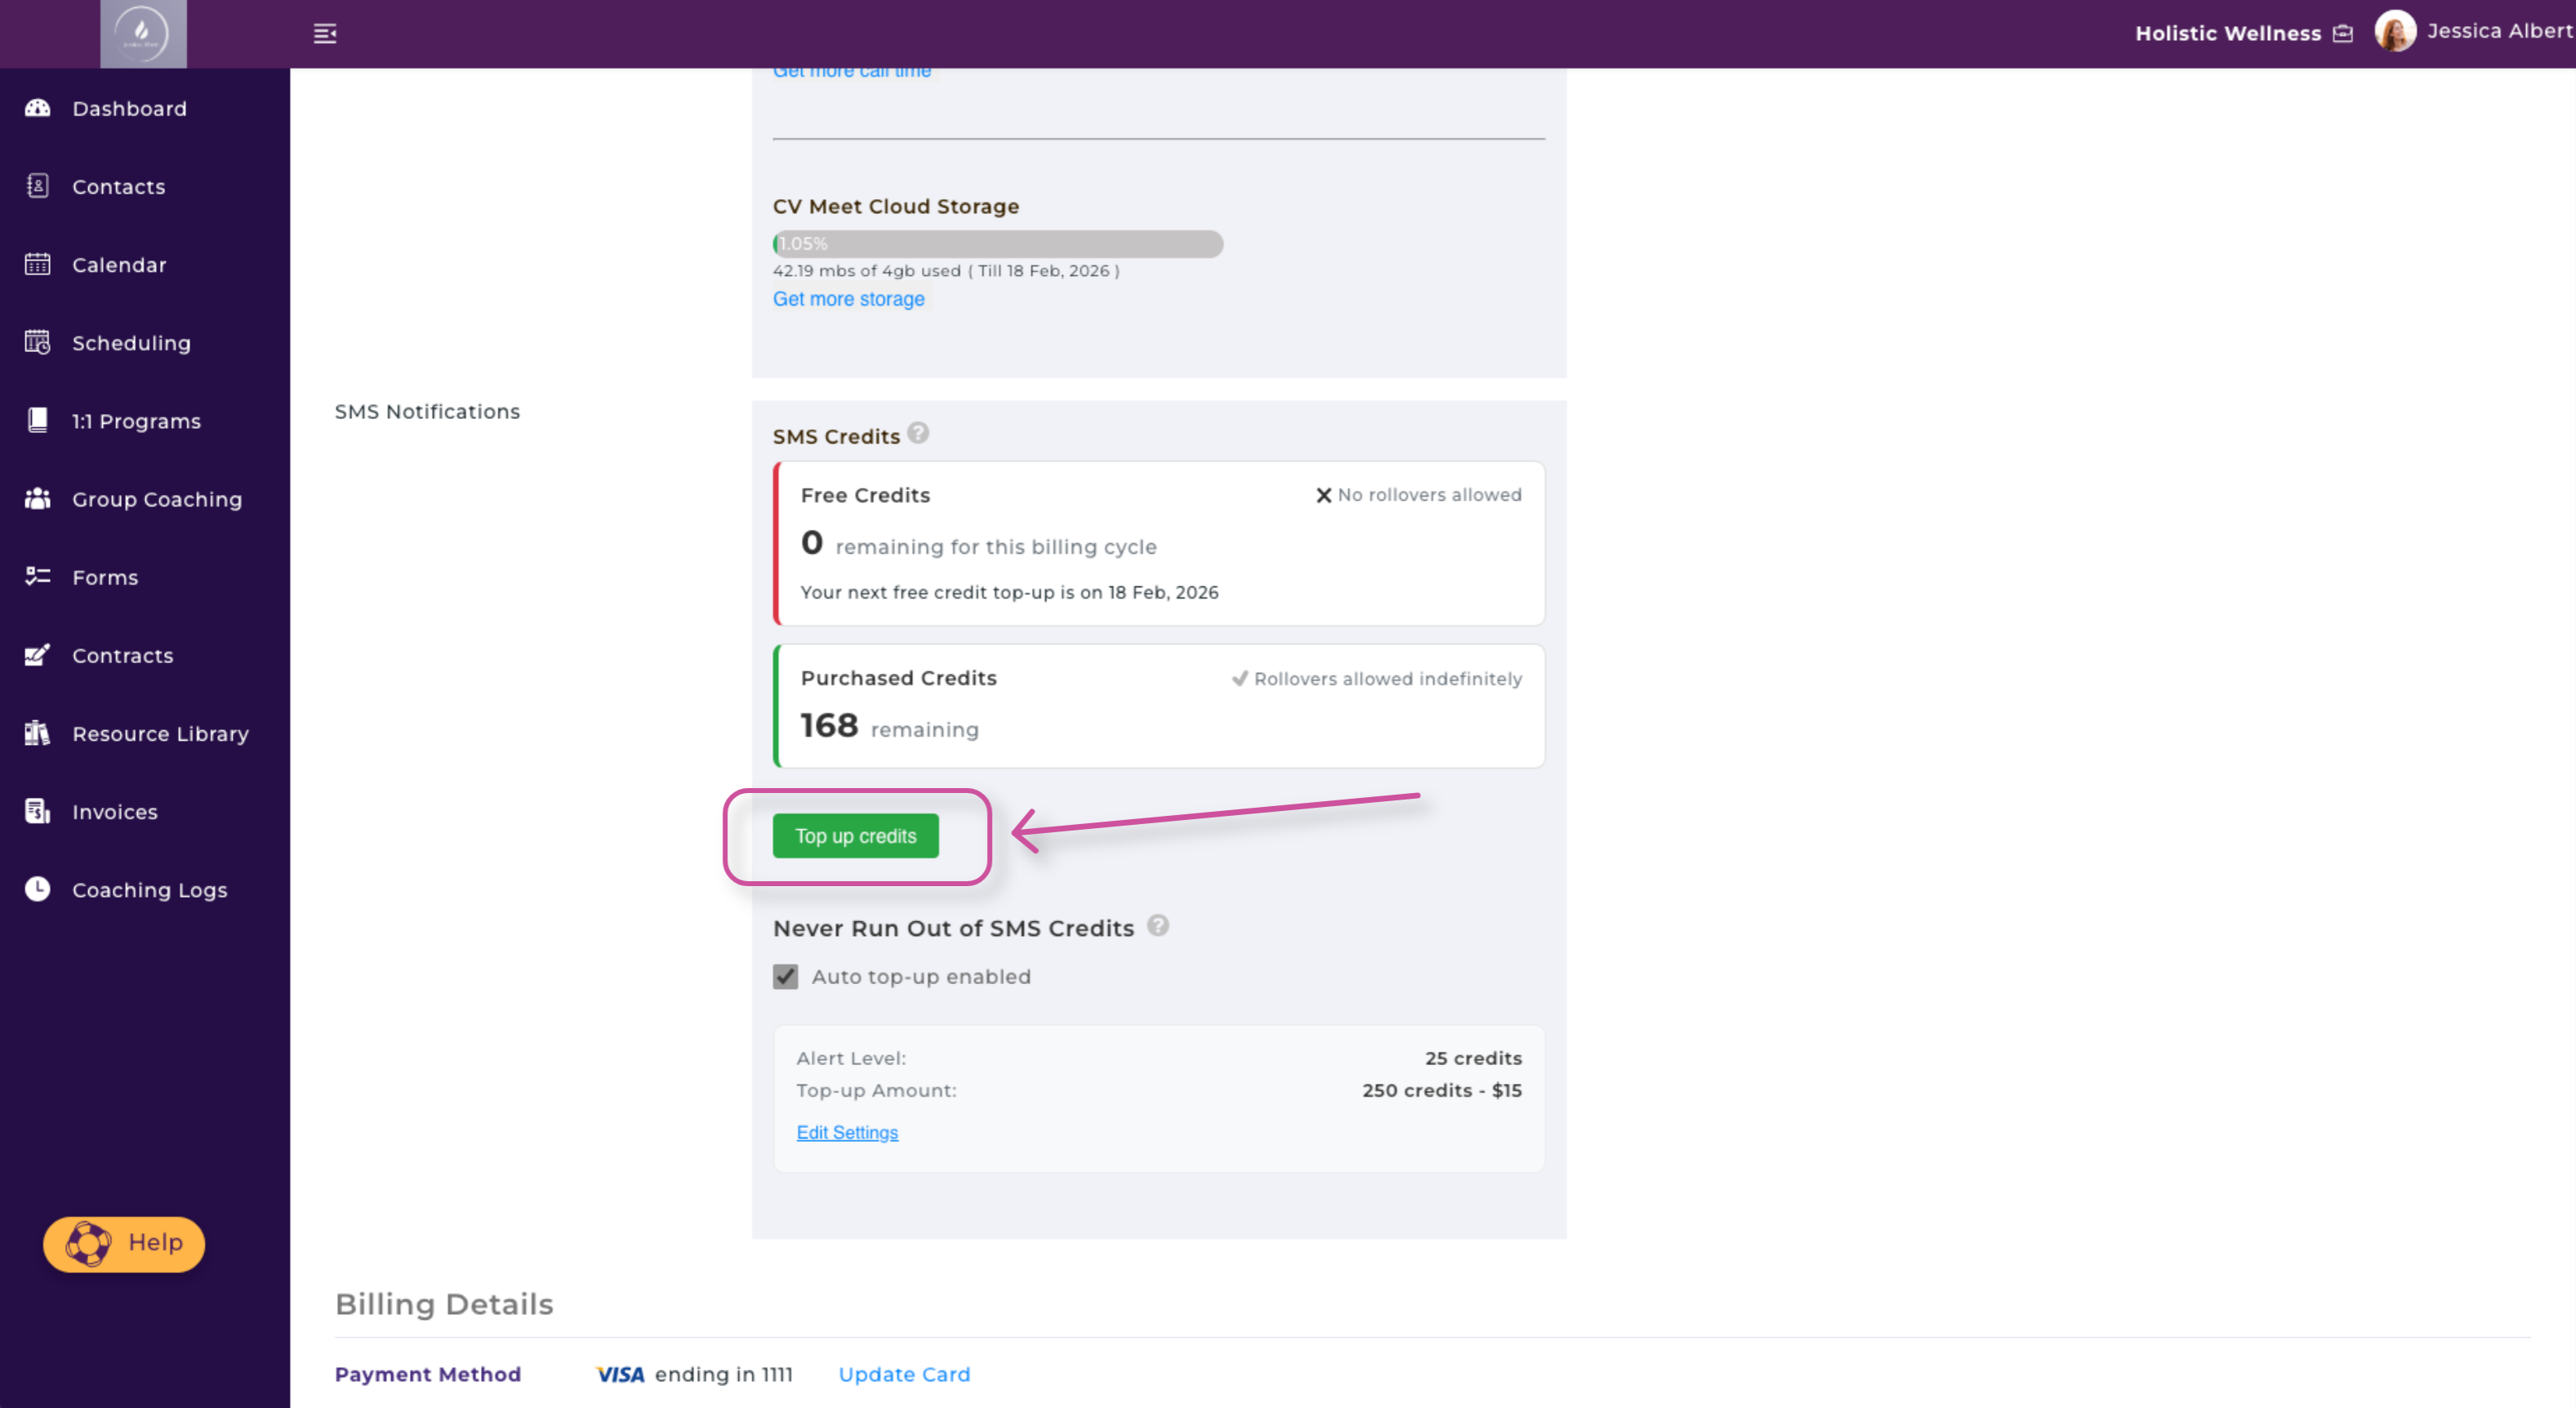
Task: Click the Dashboard gauge icon in sidebar
Action: point(38,108)
